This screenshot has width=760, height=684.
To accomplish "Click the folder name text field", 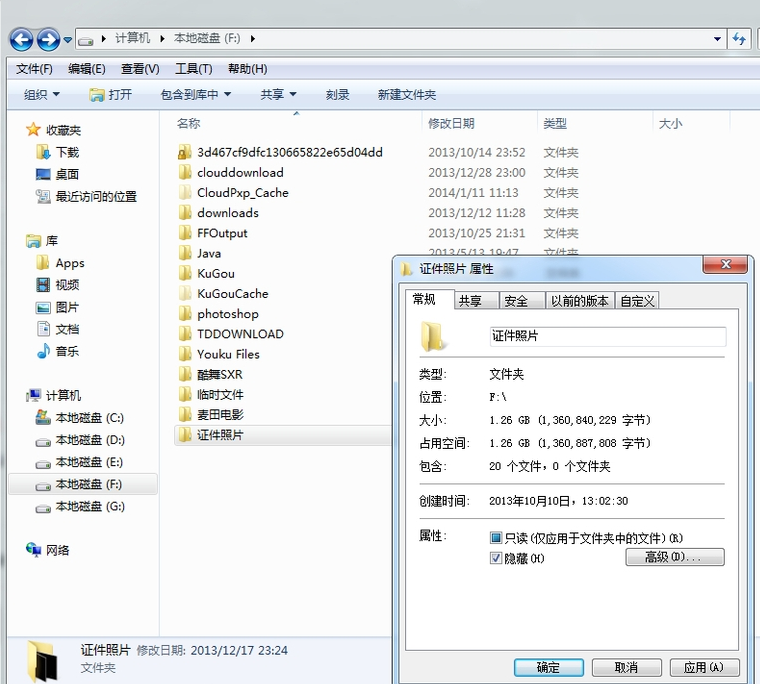I will 607,337.
